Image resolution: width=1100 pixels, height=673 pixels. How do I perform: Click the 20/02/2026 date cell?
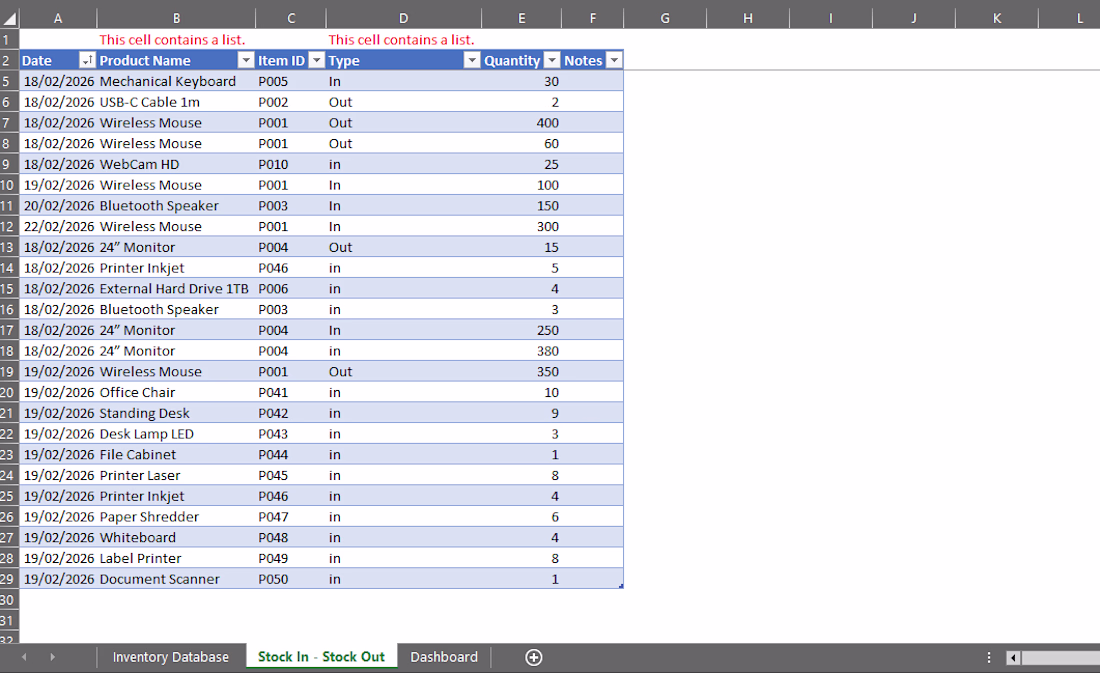pos(58,206)
